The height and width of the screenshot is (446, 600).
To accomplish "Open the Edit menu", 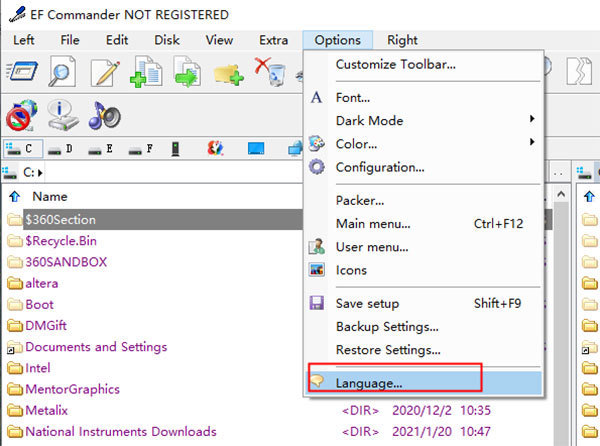I will click(x=117, y=40).
